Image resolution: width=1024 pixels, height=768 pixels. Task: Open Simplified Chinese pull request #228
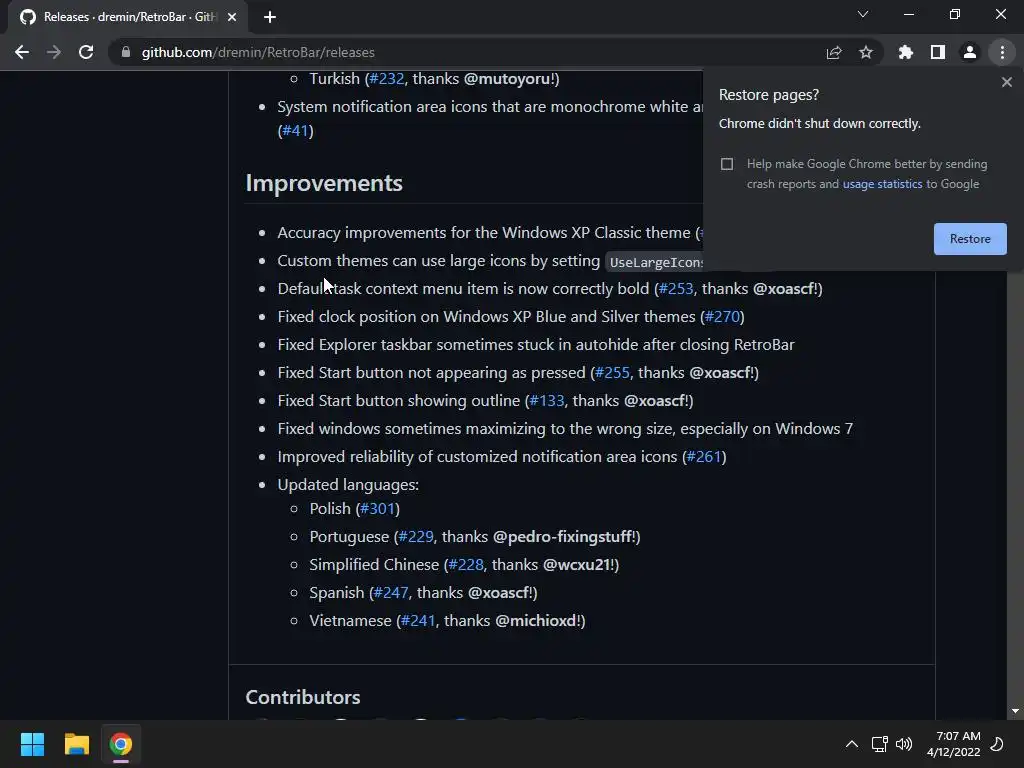click(466, 565)
